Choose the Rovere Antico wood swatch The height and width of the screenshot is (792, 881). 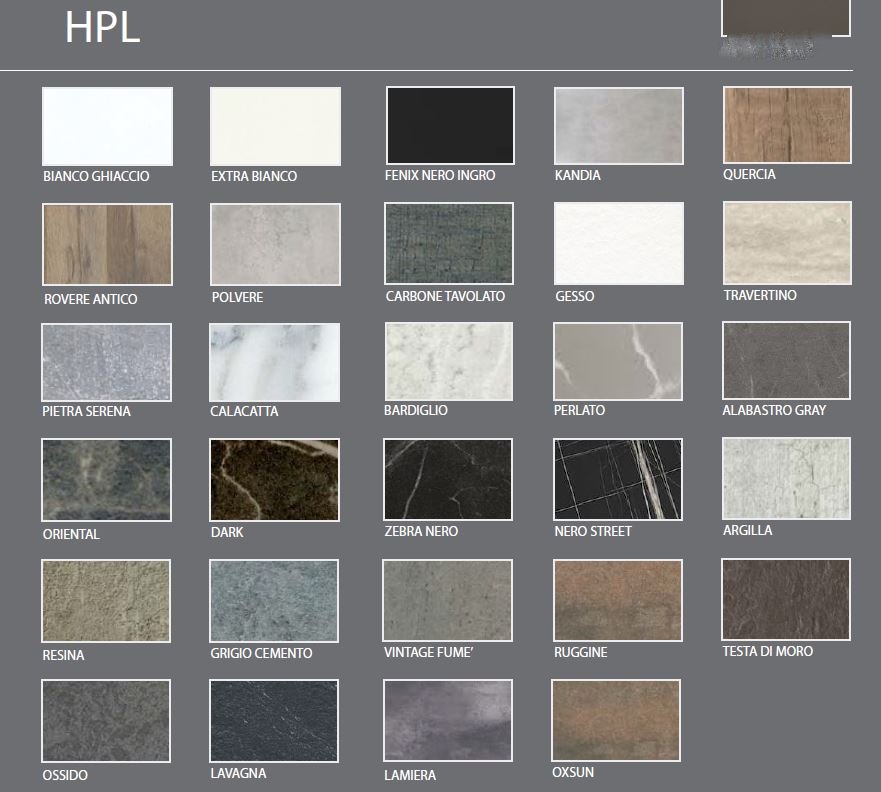(x=107, y=244)
